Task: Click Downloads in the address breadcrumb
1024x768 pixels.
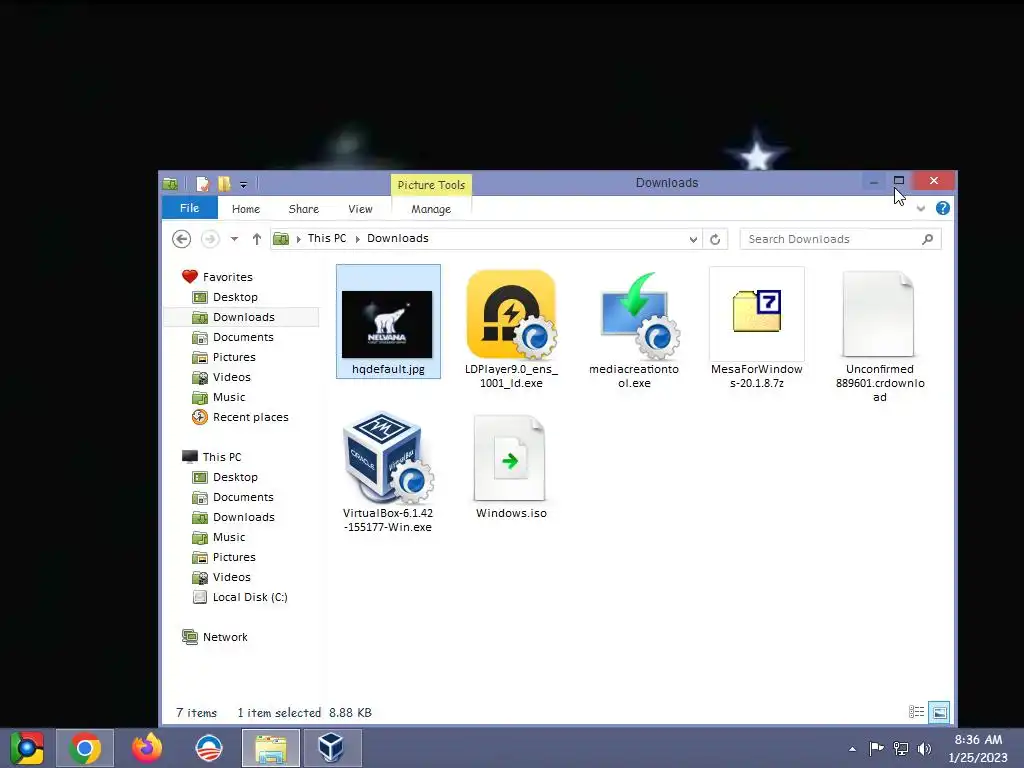Action: 398,238
